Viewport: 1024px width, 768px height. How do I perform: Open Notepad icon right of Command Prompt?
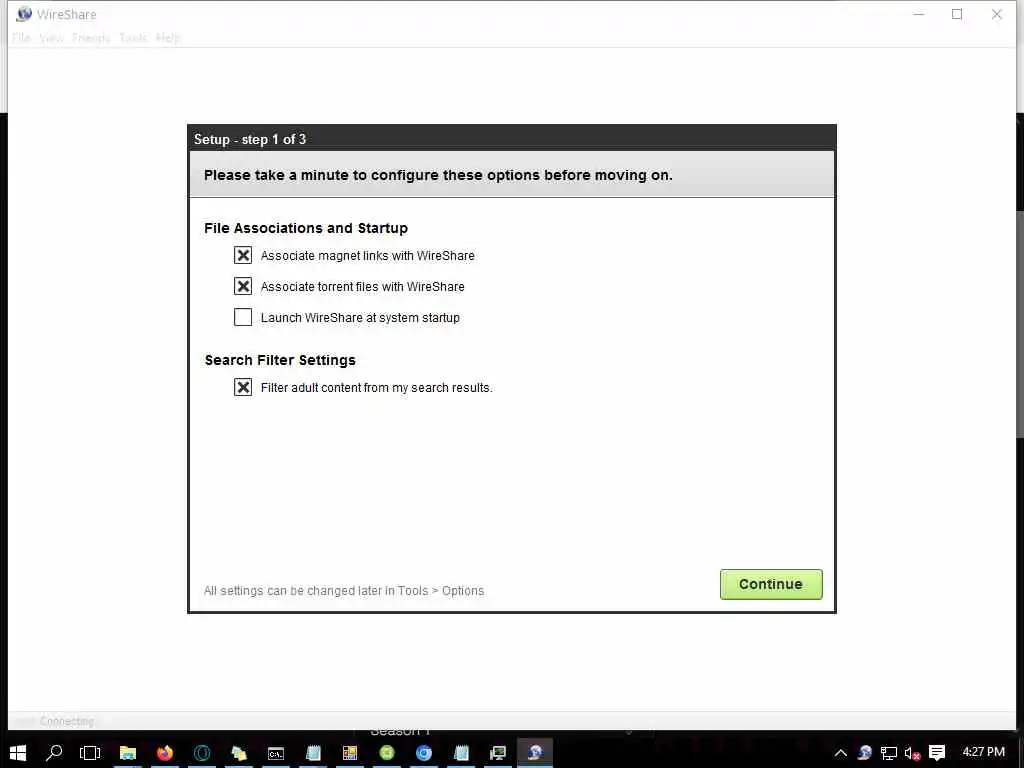pos(313,753)
